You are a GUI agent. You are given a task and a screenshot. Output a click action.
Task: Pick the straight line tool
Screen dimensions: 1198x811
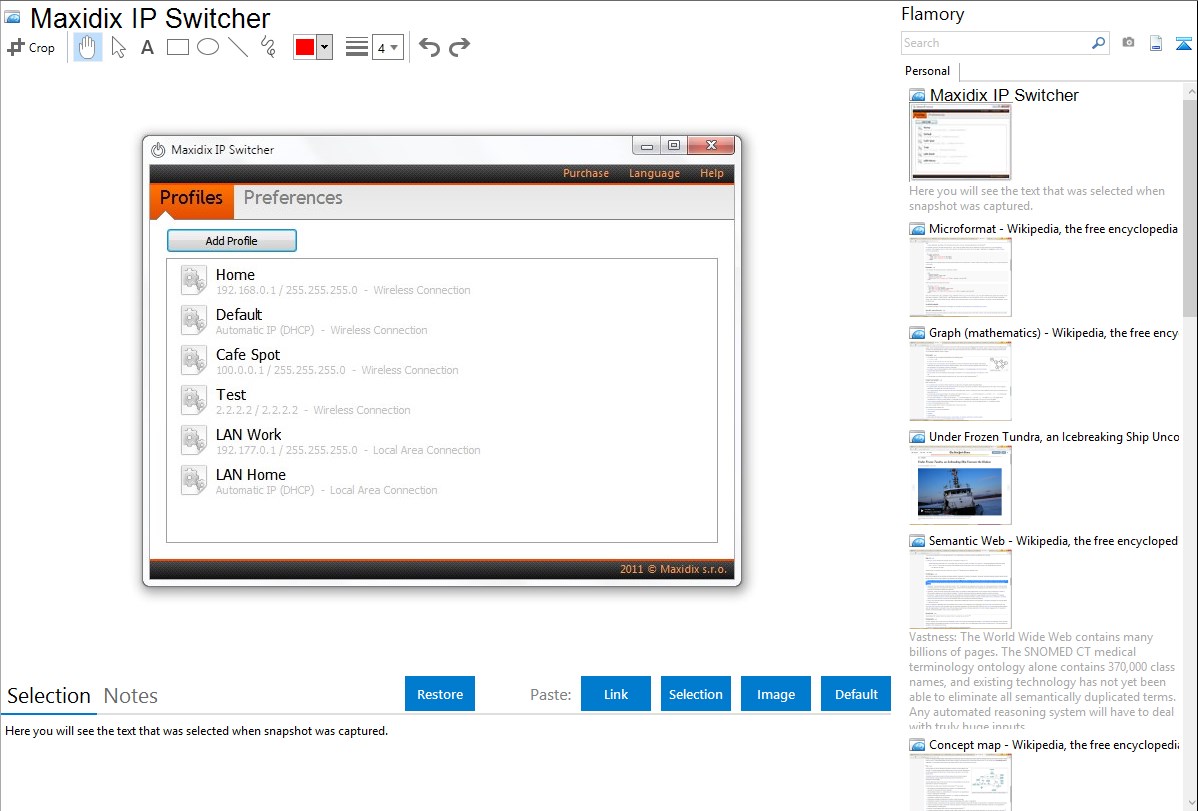click(x=238, y=47)
